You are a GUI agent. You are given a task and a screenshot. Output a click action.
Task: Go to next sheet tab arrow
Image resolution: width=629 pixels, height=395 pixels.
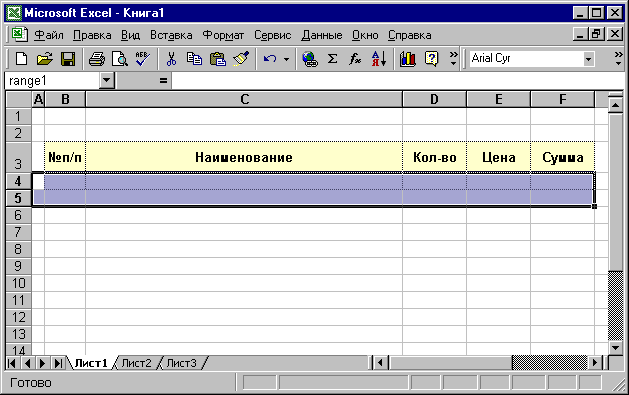tap(43, 363)
